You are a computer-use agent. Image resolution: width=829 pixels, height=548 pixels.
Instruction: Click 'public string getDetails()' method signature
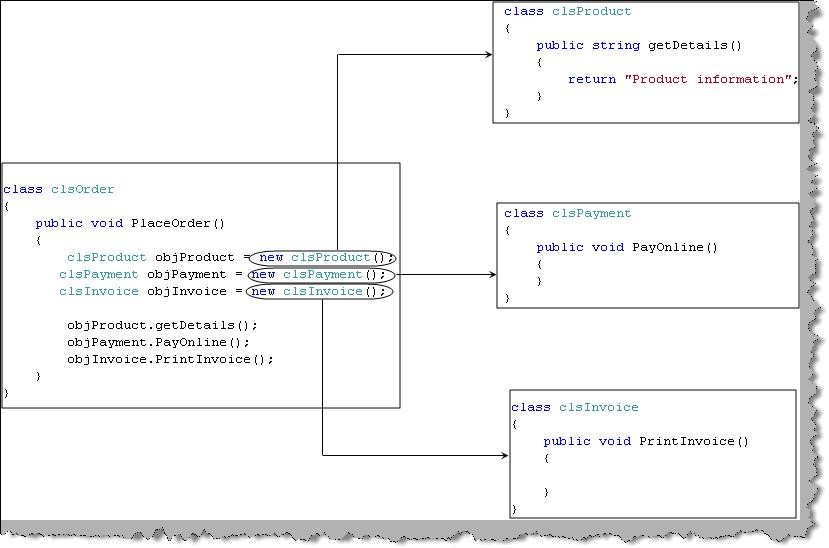[x=639, y=45]
